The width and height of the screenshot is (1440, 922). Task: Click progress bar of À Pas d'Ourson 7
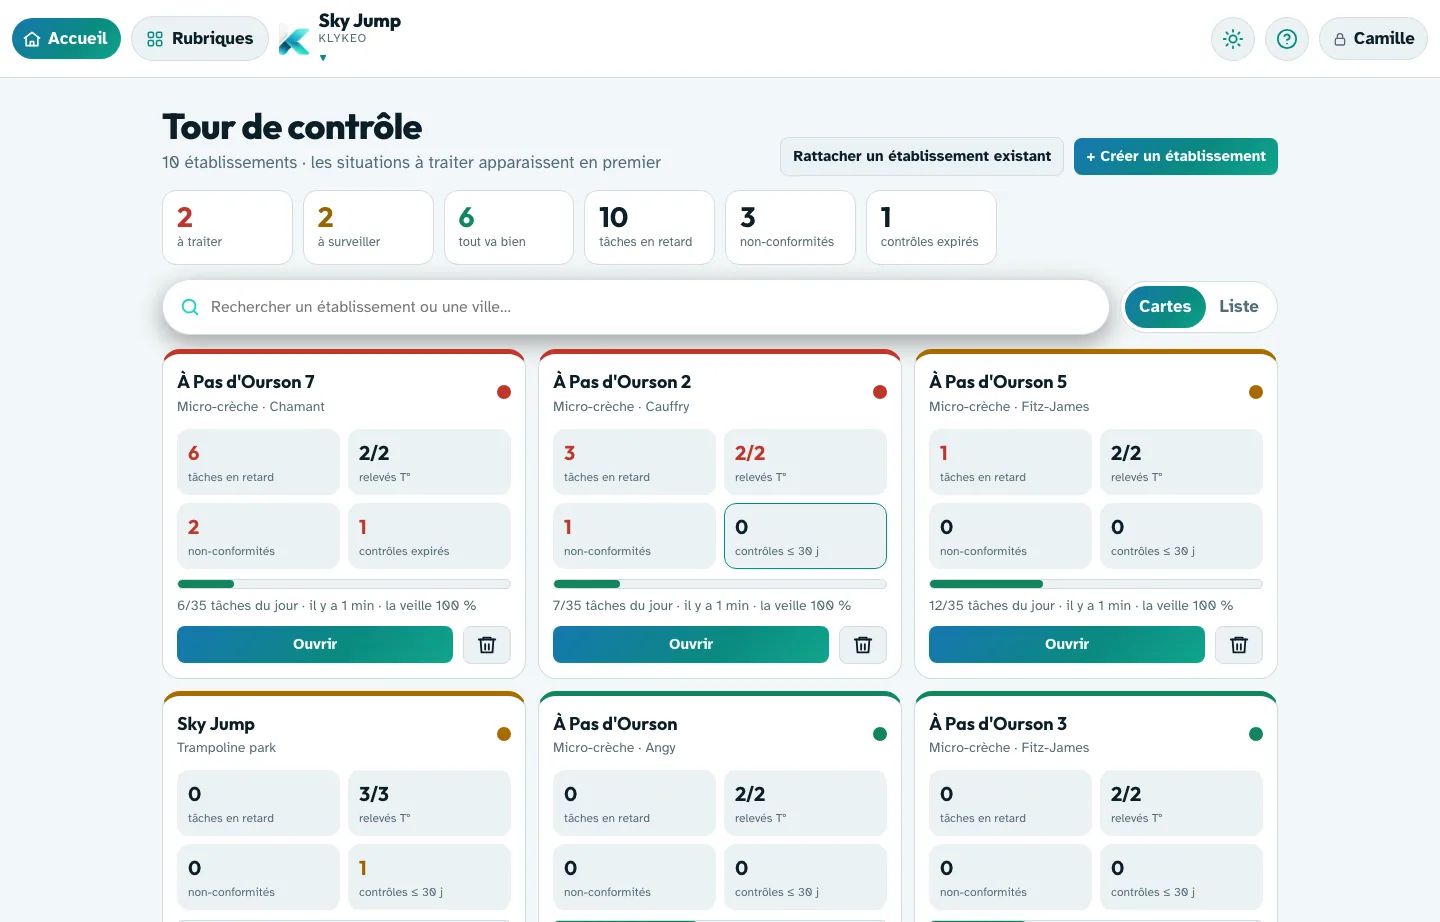tap(344, 584)
